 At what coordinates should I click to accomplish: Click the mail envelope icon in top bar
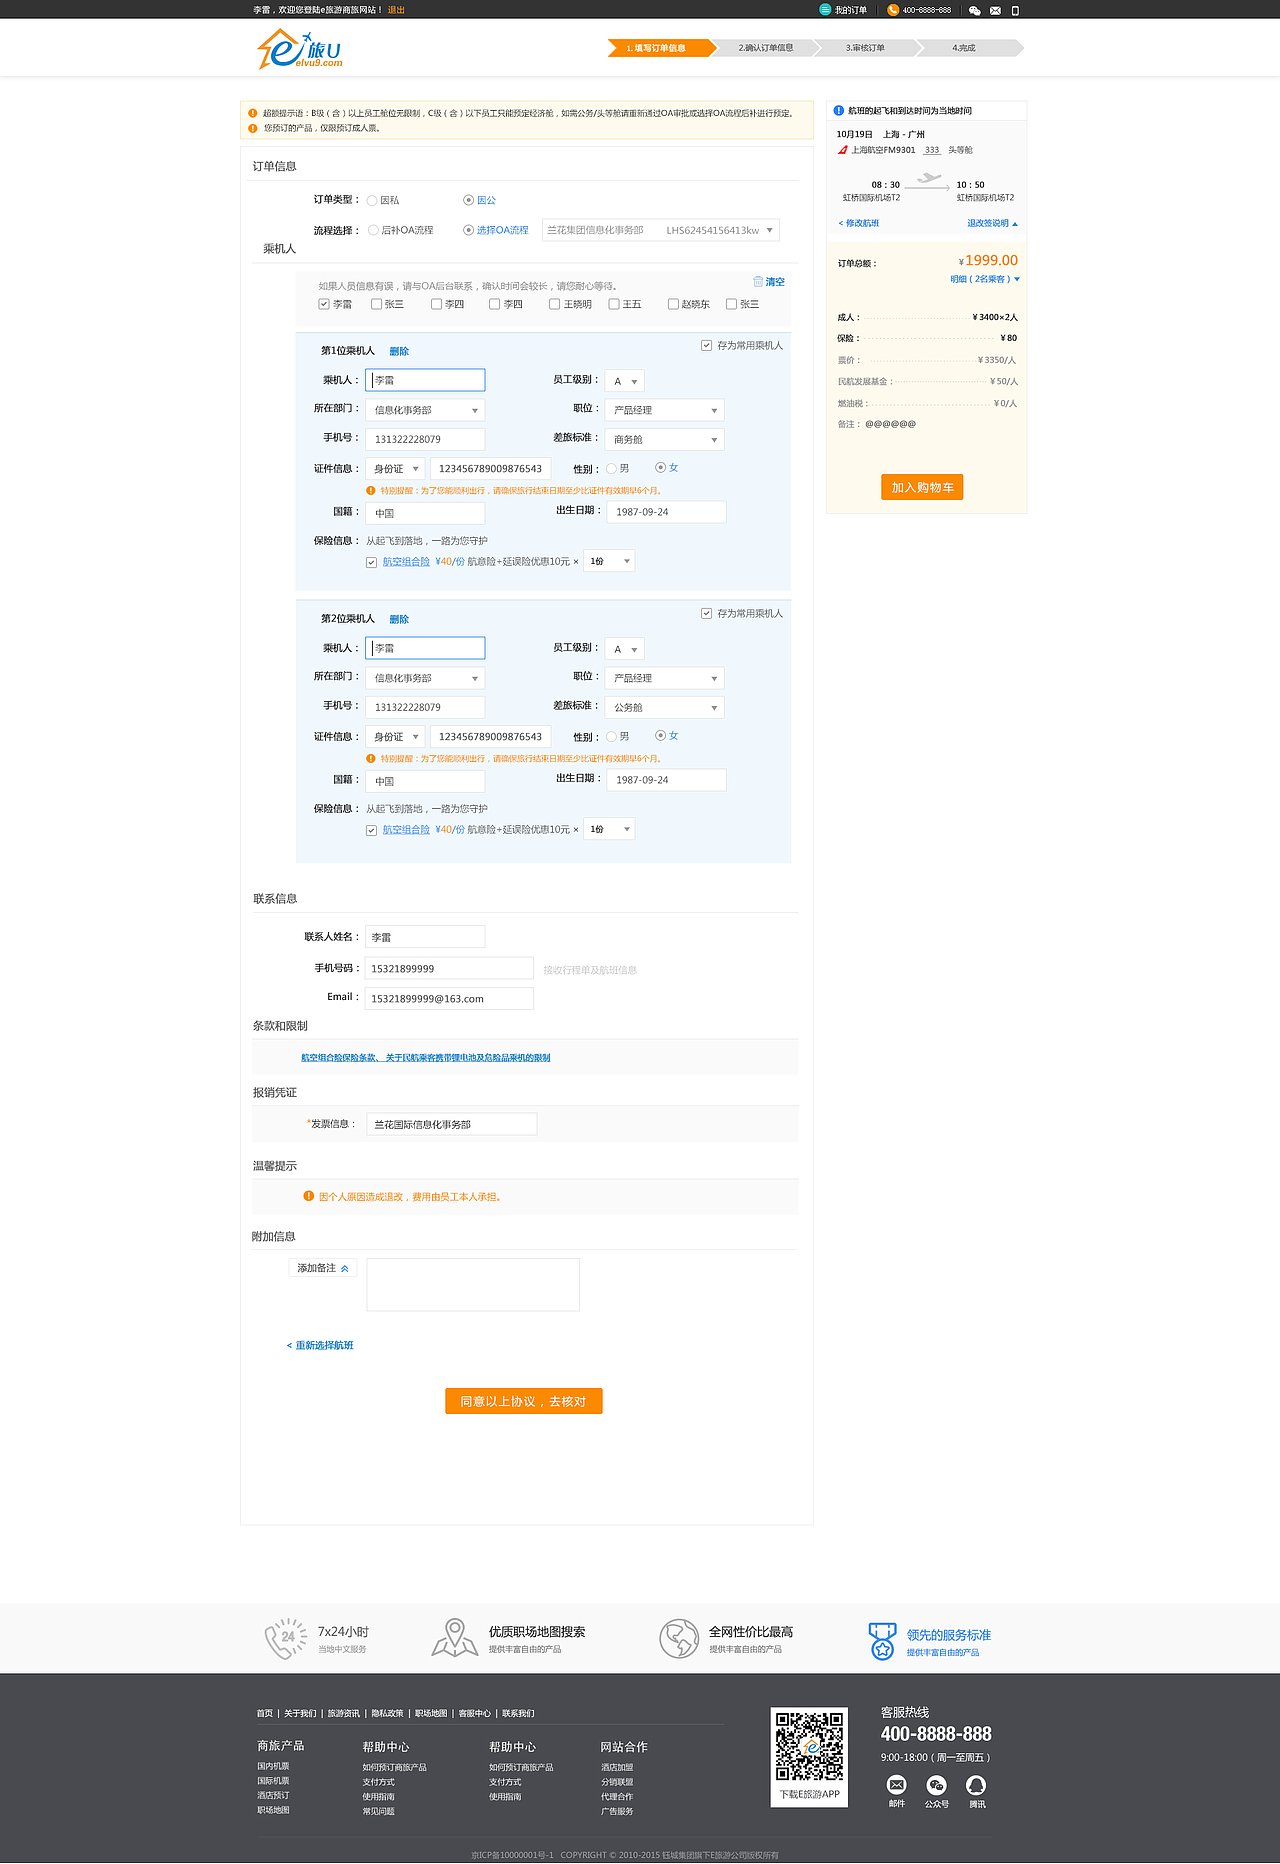click(995, 11)
